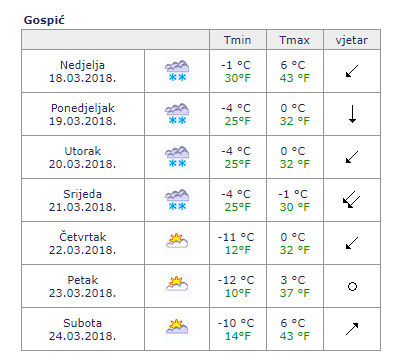Click the snow icon for Srijeda 21.03.2018.

[x=177, y=200]
